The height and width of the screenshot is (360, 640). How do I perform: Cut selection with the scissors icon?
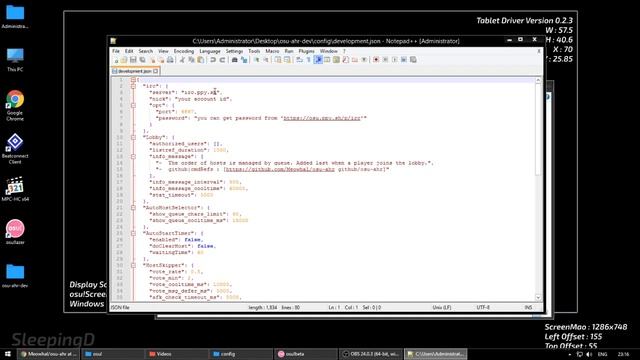click(x=182, y=60)
